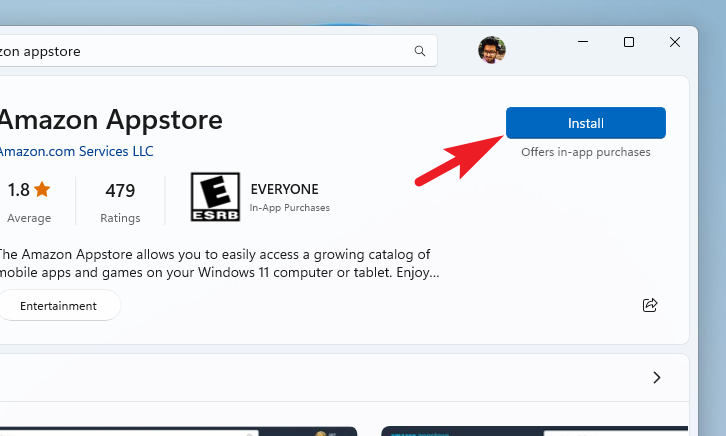726x436 pixels.
Task: Click the EVERYONE rating label
Action: (x=284, y=189)
